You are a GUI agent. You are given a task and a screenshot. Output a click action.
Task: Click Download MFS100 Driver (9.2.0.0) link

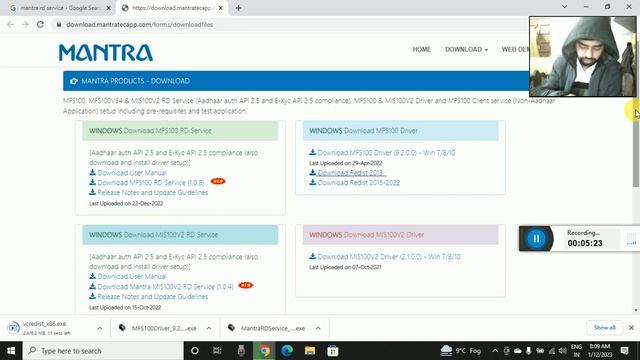pyautogui.click(x=386, y=153)
